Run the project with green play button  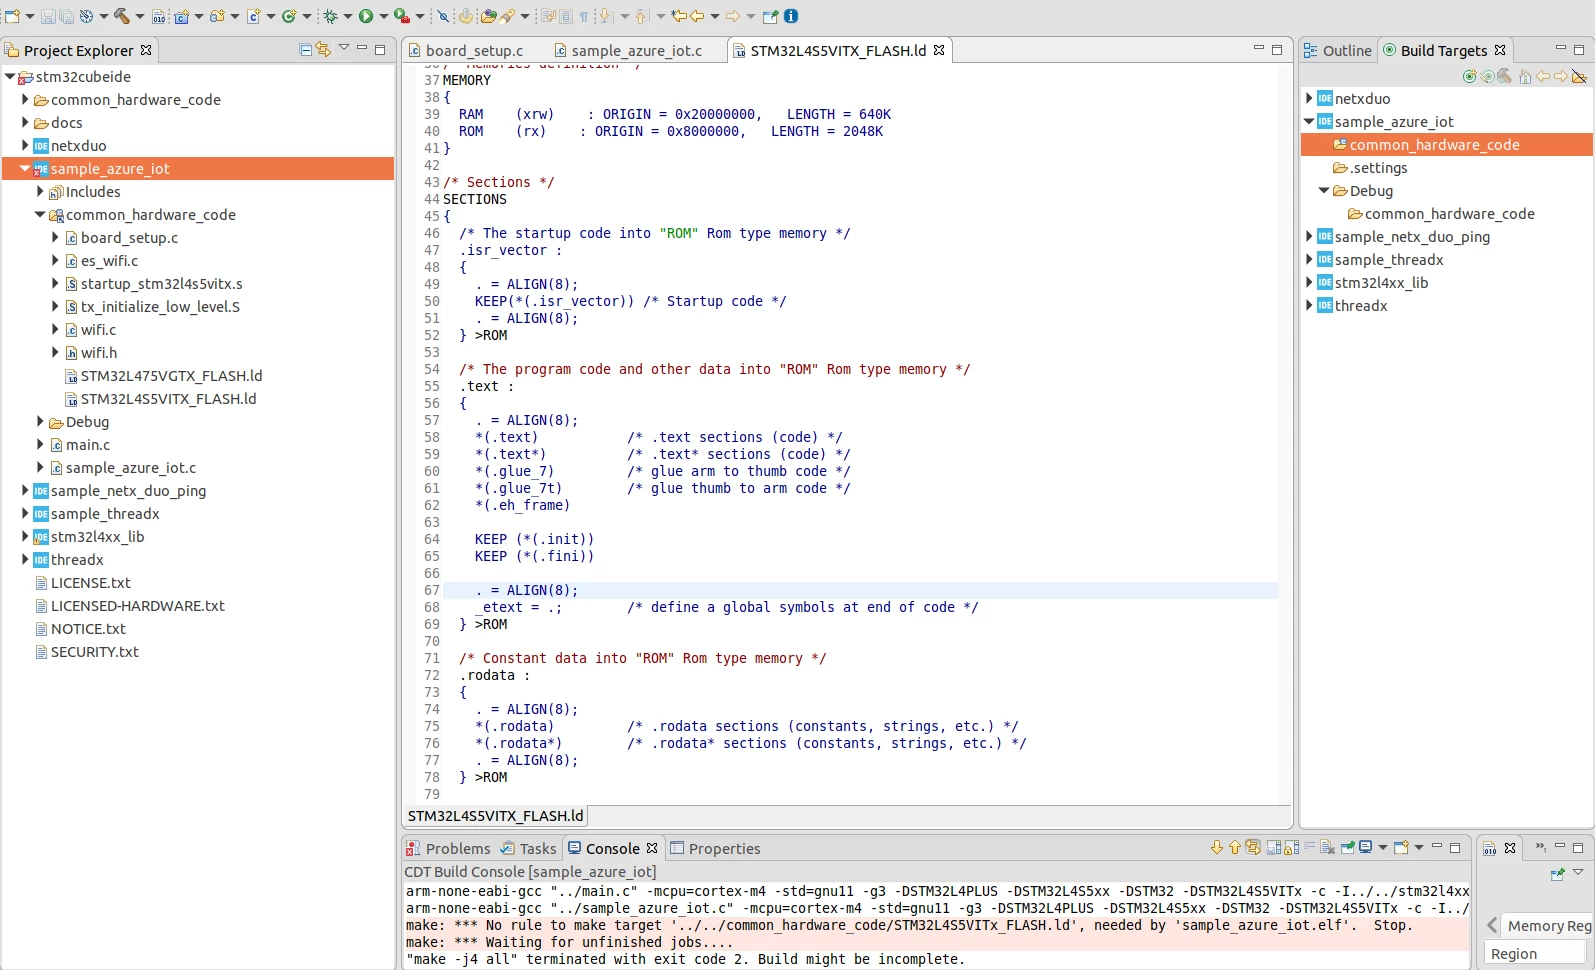366,16
